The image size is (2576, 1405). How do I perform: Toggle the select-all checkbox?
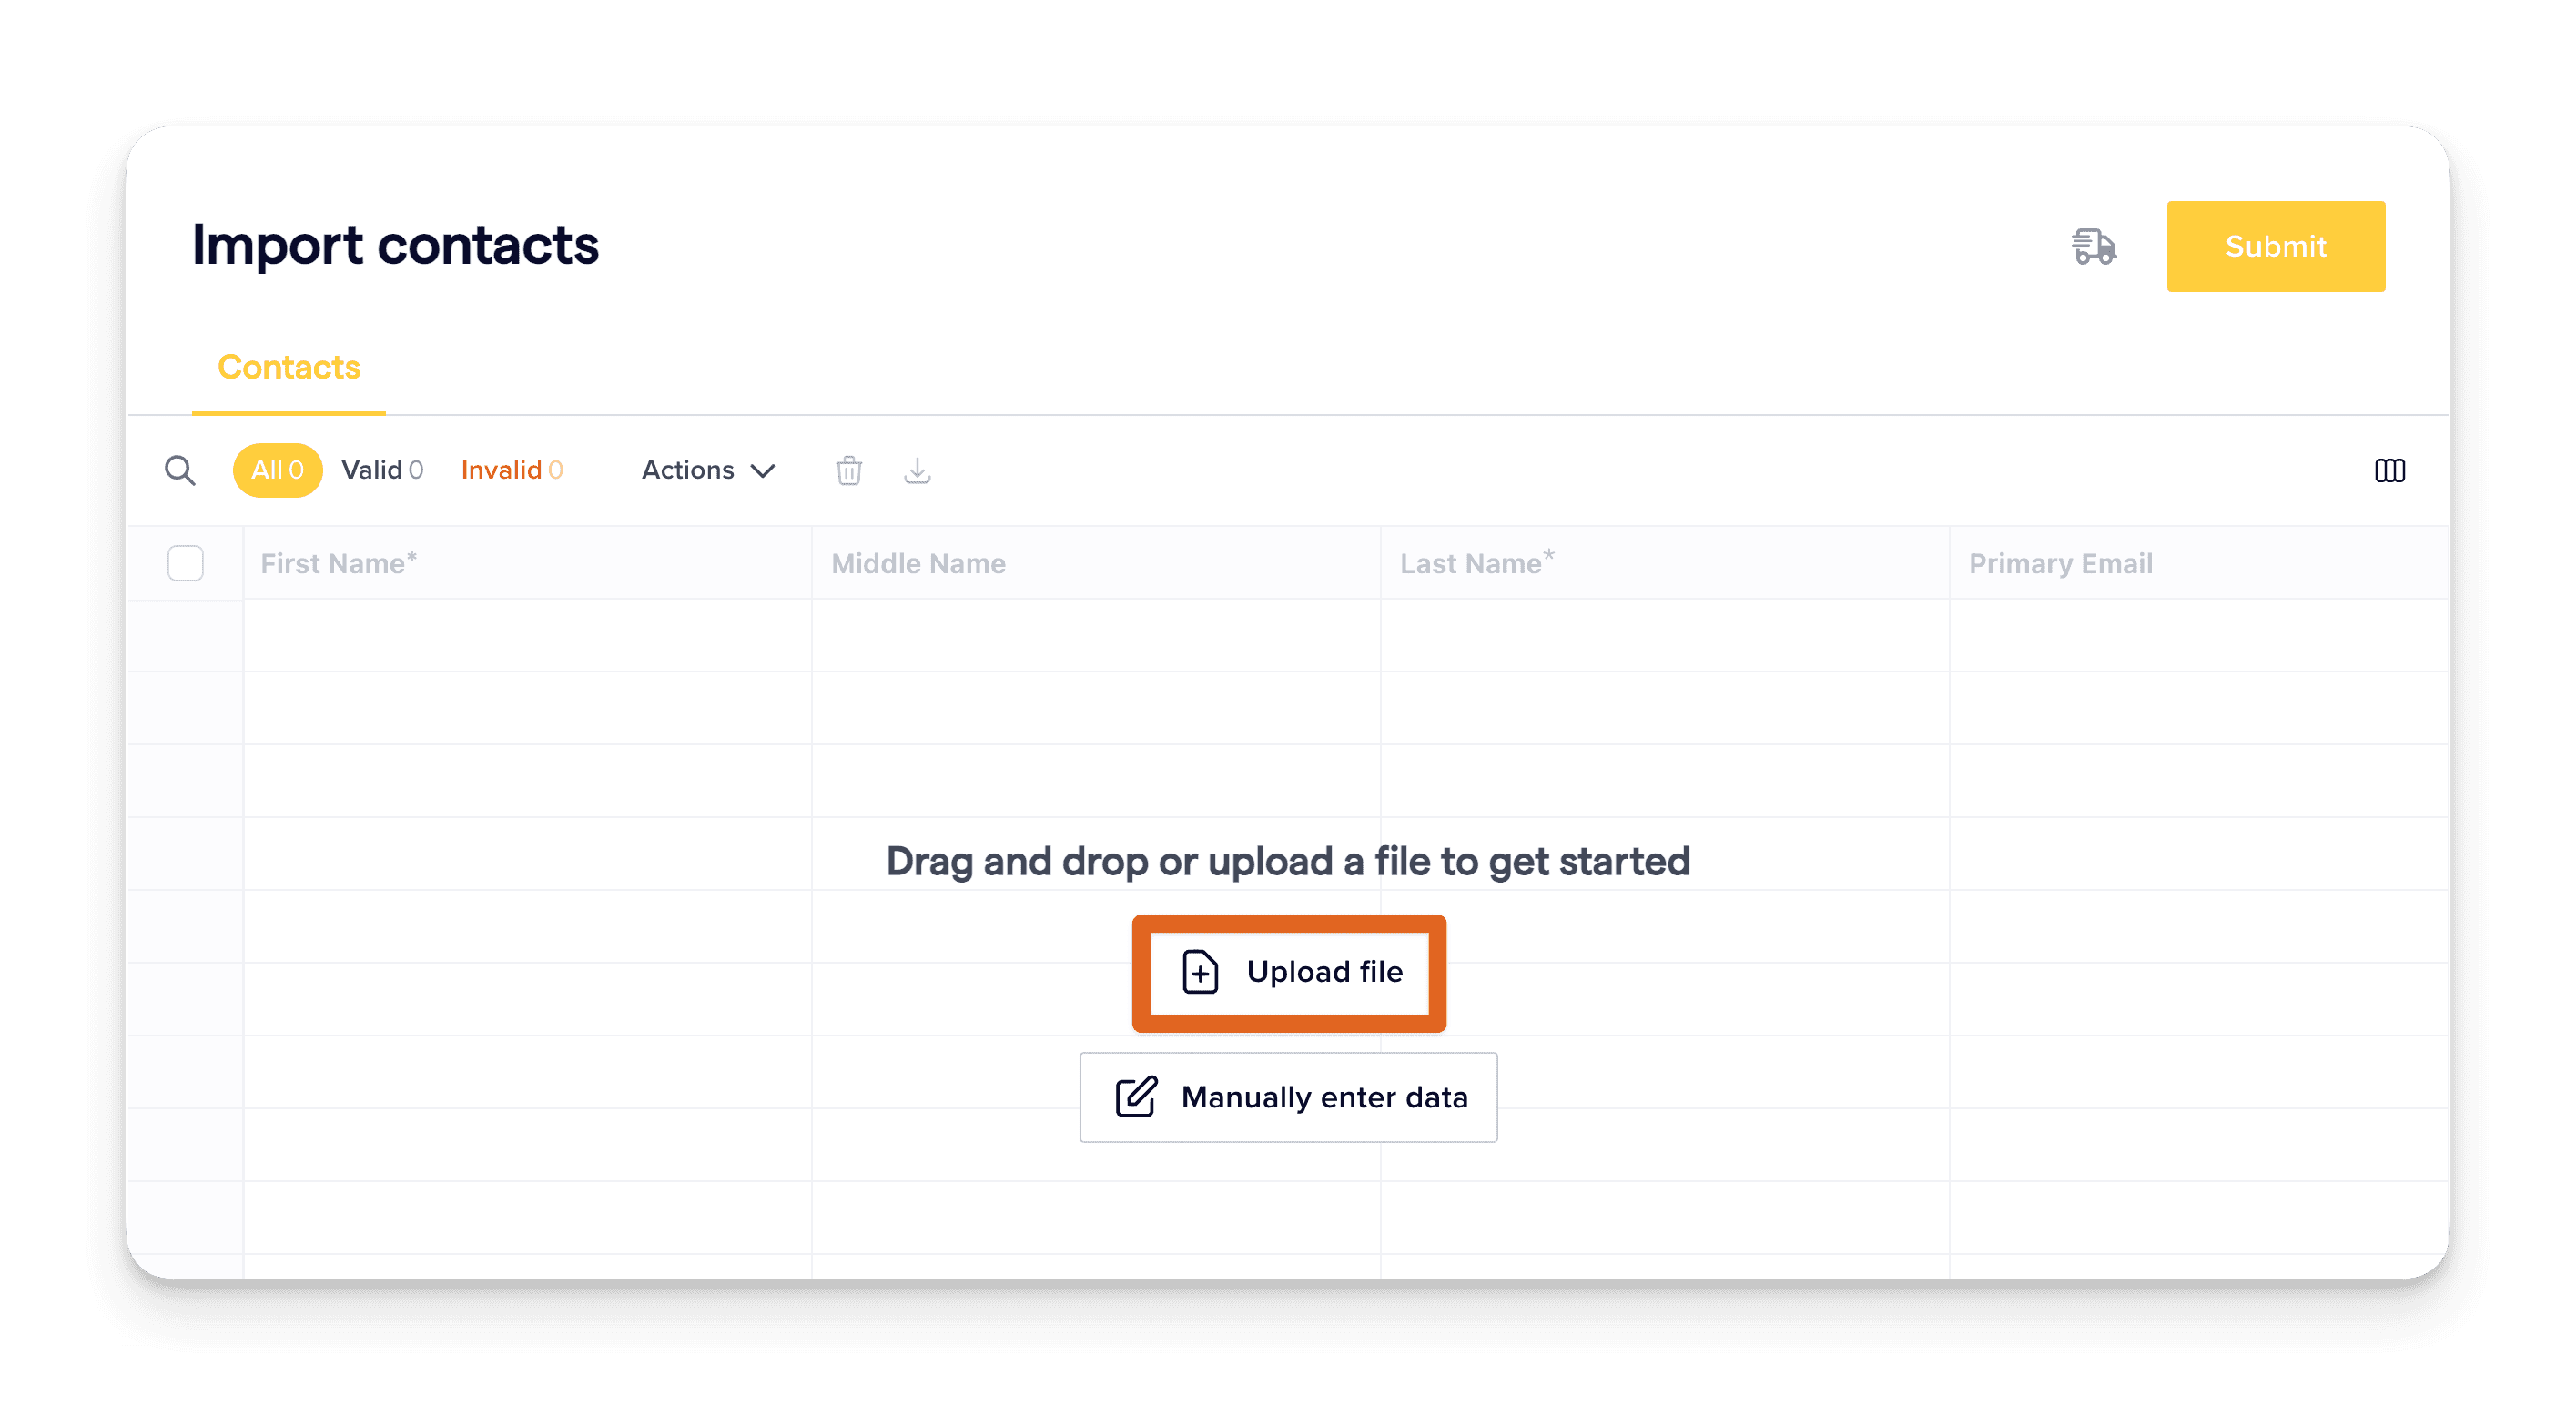pos(186,563)
